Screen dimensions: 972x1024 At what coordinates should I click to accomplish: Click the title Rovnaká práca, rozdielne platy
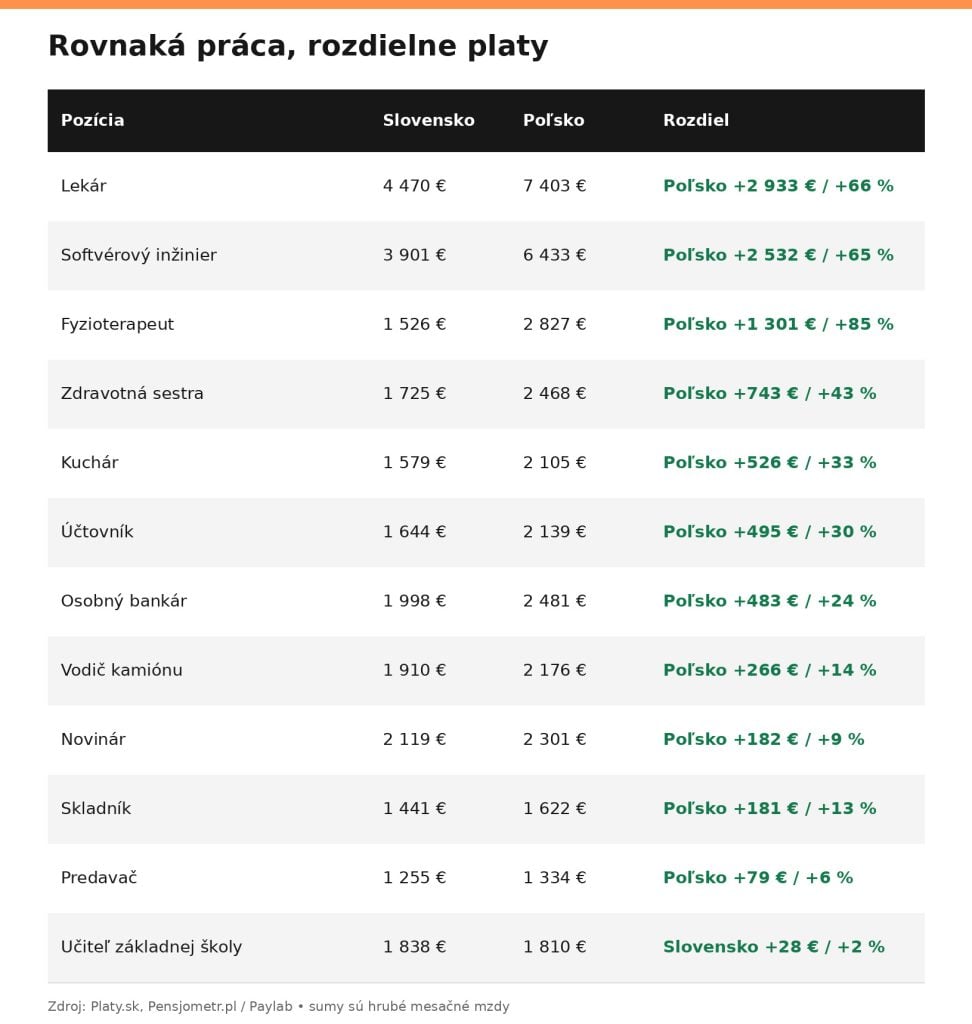point(298,46)
